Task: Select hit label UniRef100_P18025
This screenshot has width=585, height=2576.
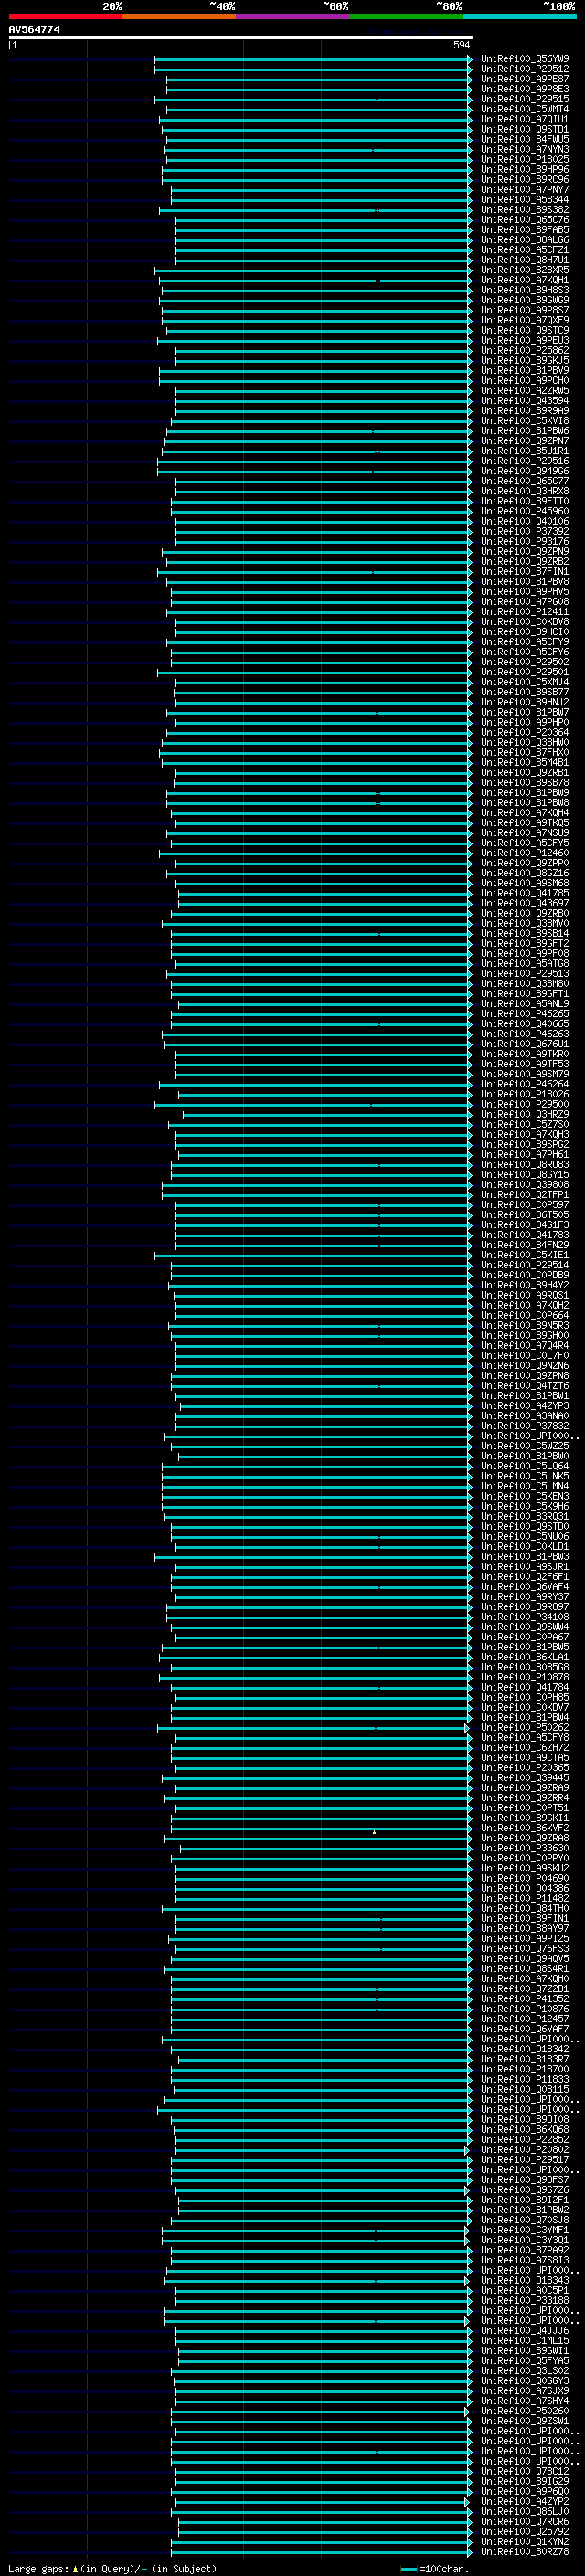Action: (x=525, y=159)
